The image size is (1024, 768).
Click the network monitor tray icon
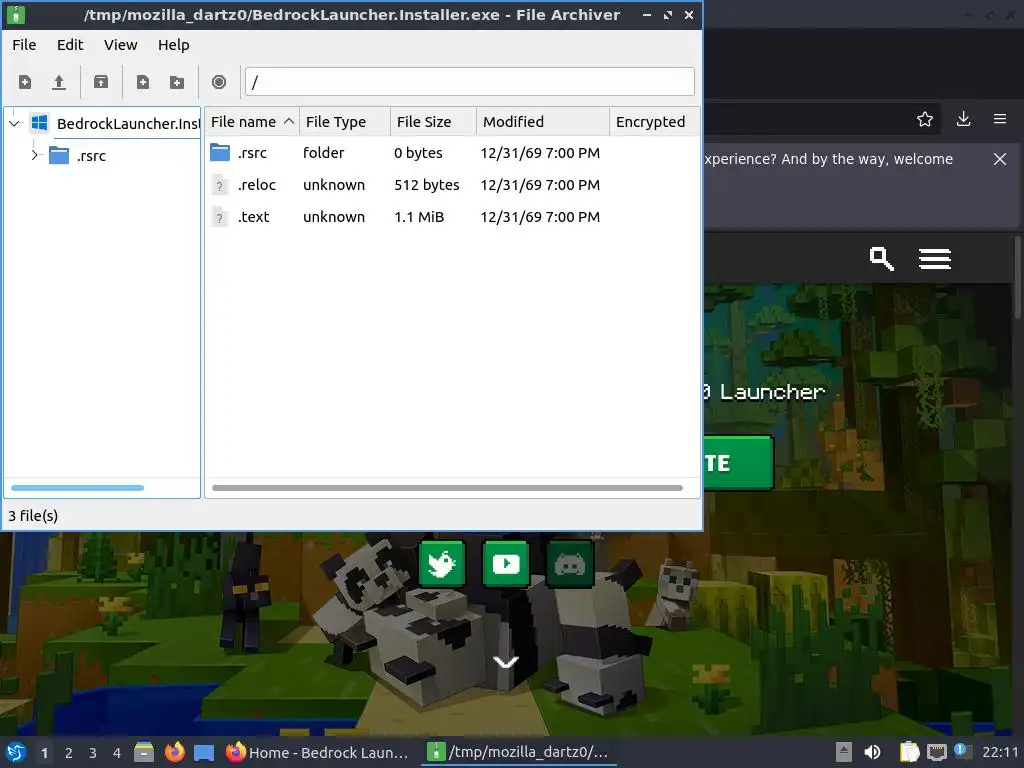(936, 753)
